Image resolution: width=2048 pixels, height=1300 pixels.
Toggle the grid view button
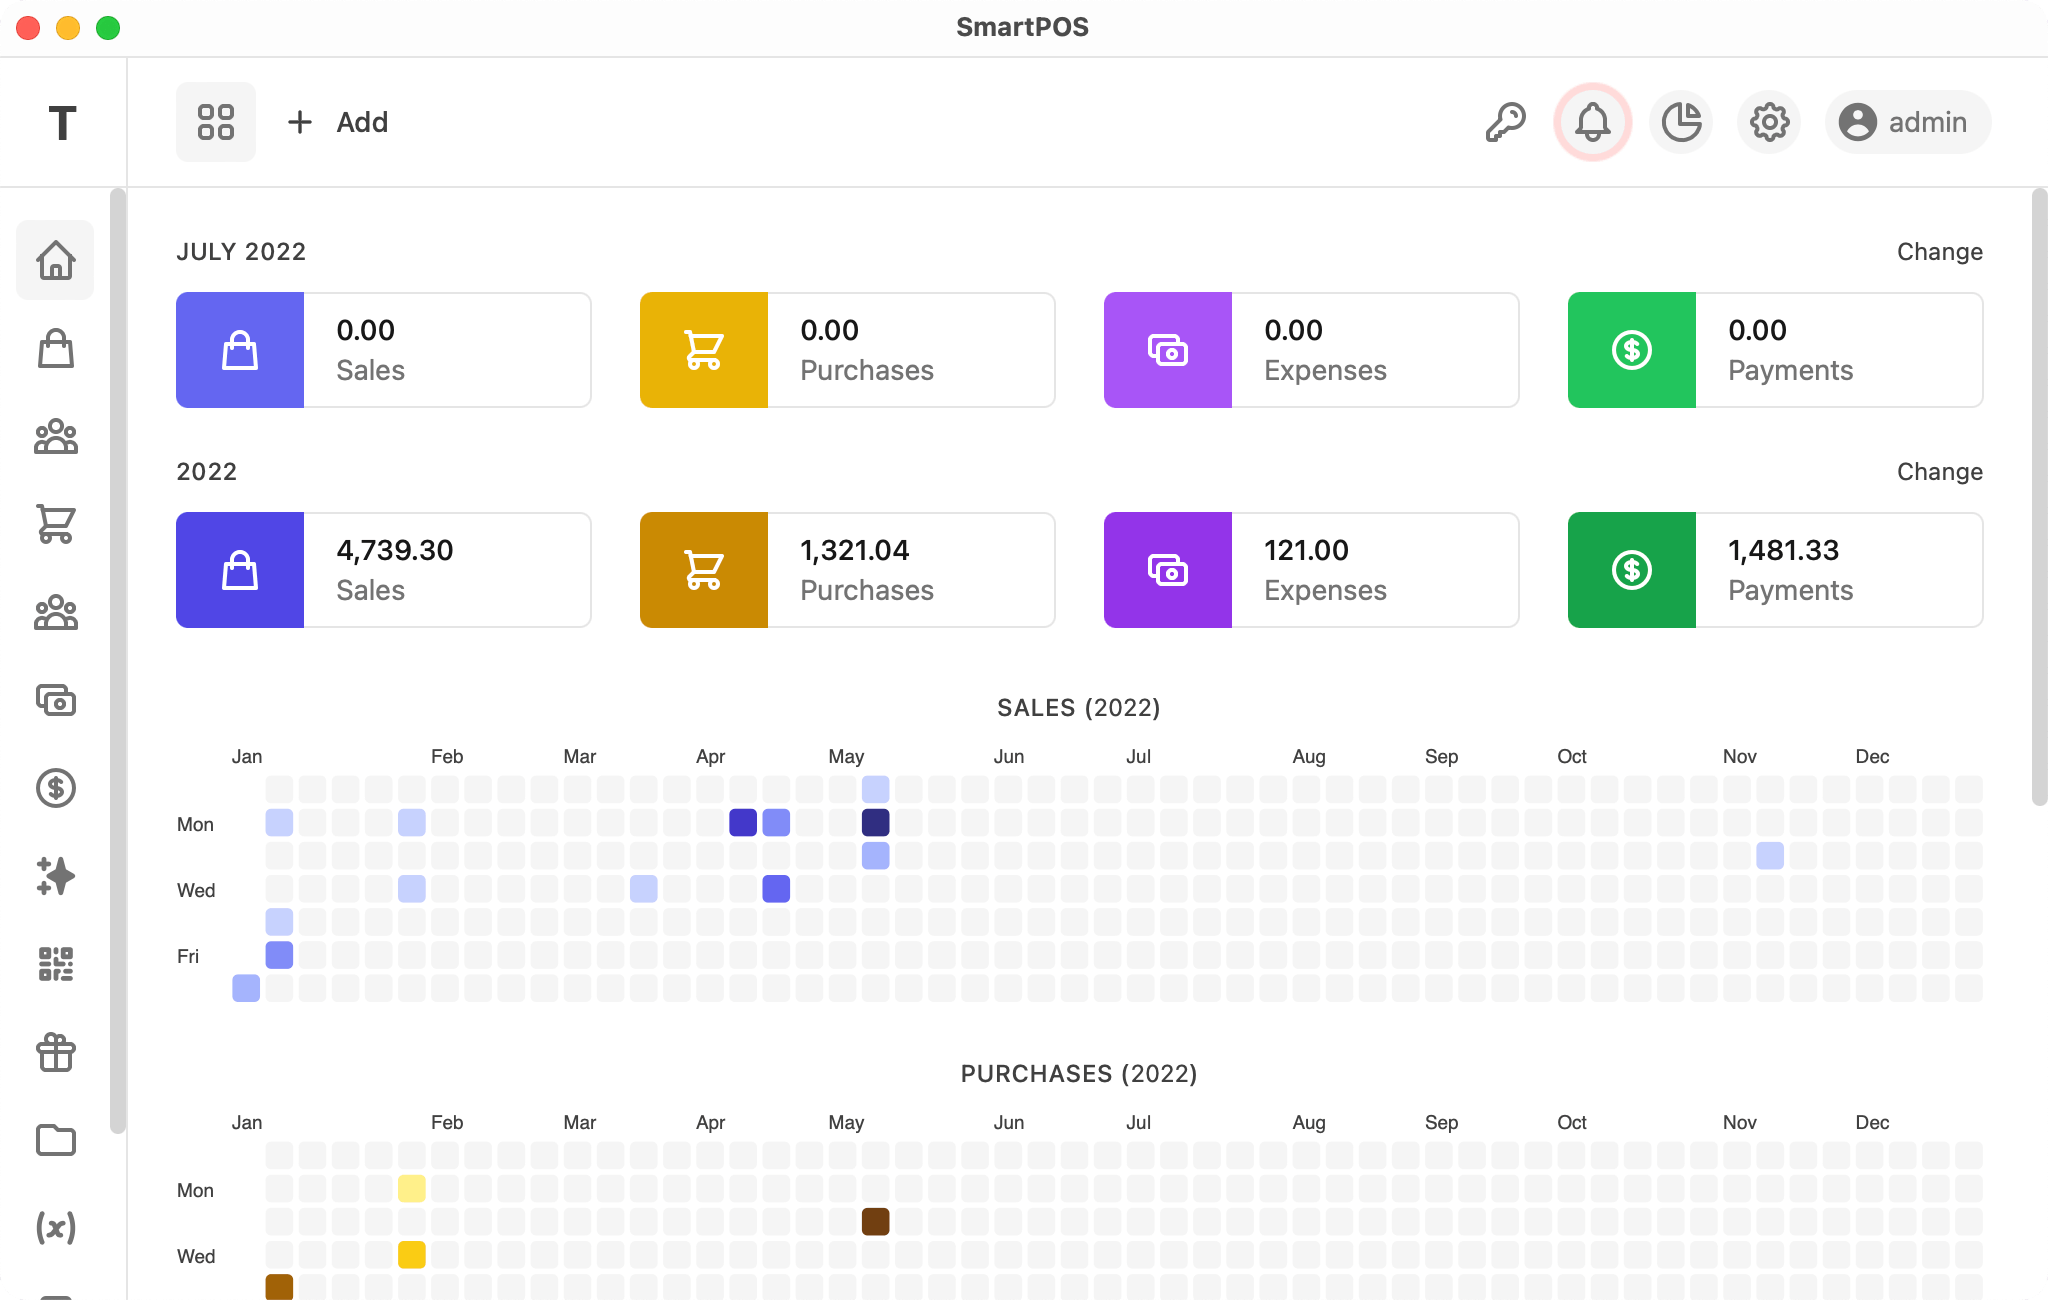click(216, 122)
